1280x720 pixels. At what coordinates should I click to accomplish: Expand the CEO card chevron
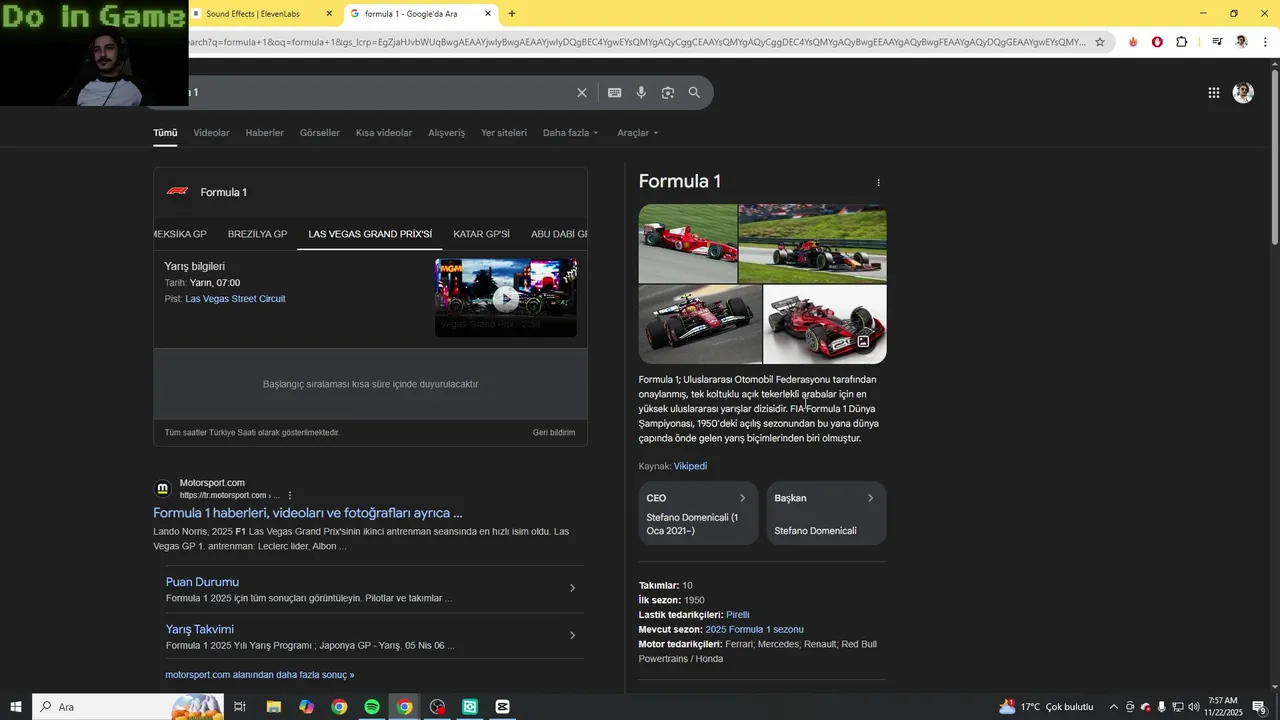click(x=742, y=498)
